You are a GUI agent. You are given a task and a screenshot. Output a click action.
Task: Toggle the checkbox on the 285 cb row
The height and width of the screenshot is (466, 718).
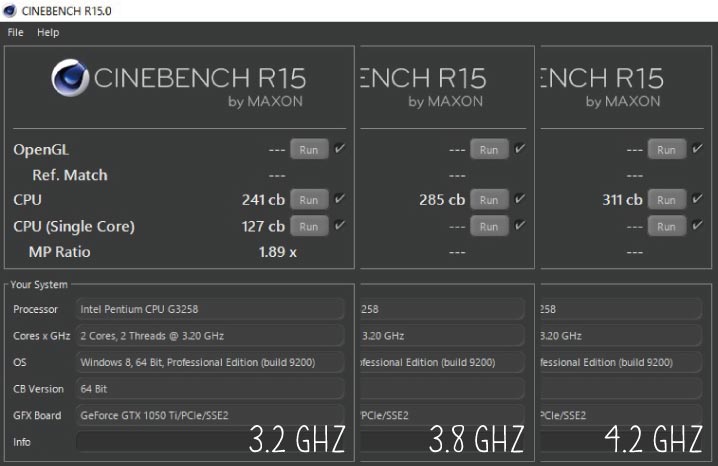519,198
